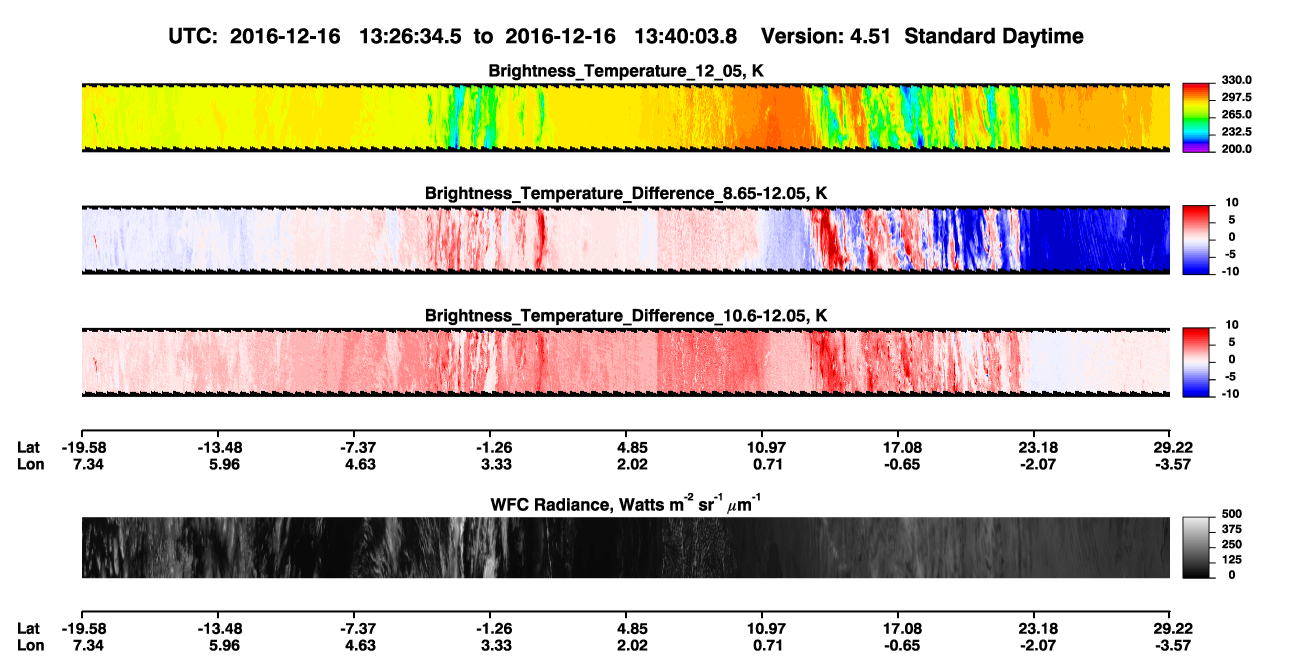The width and height of the screenshot is (1300, 667).
Task: Click latitude "23.18" on the upper axis
Action: click(1034, 448)
